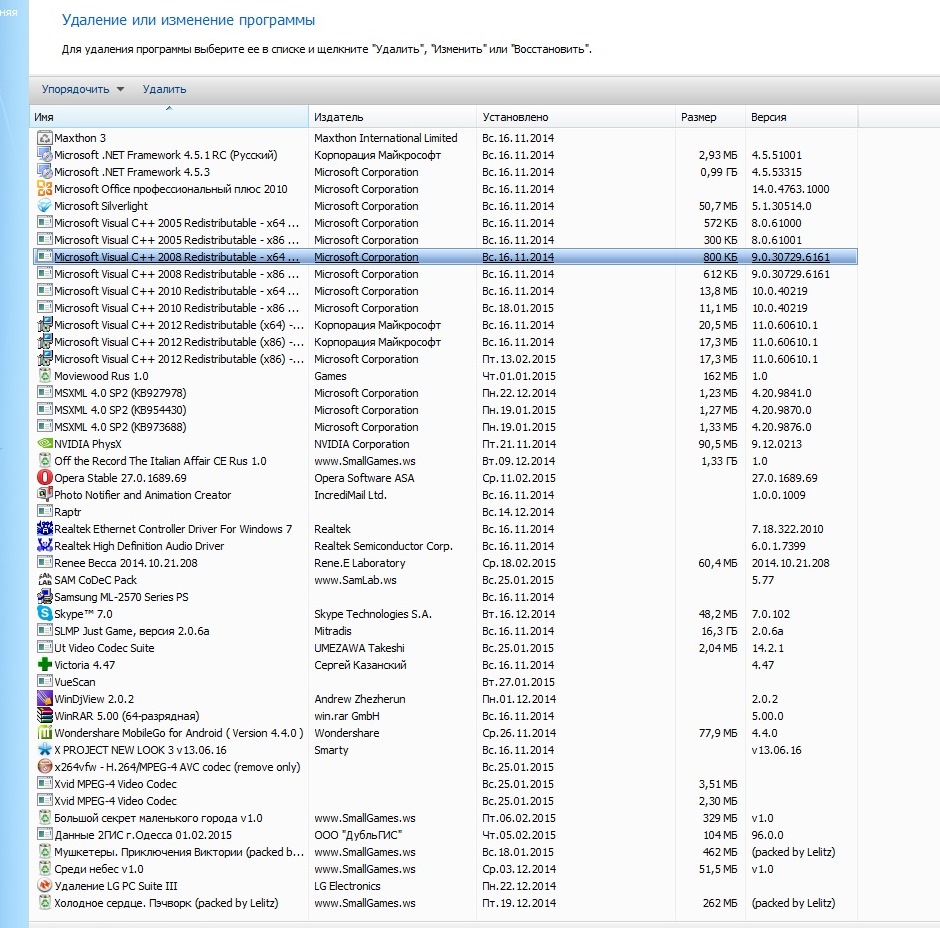Sort programs by Установлено column

(x=574, y=117)
